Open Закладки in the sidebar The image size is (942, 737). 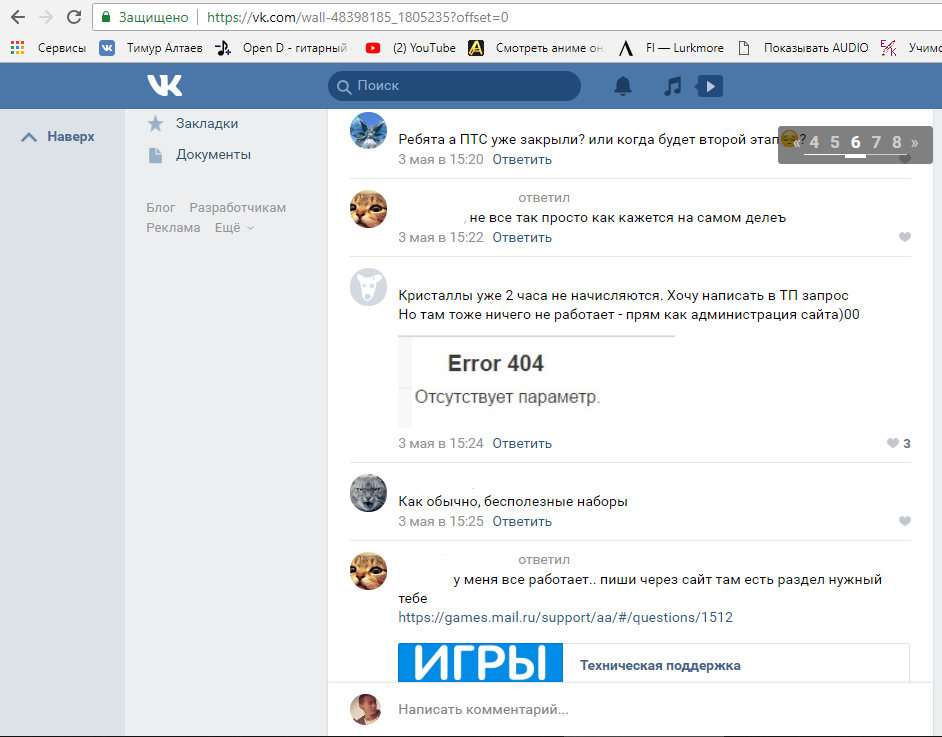tap(206, 123)
